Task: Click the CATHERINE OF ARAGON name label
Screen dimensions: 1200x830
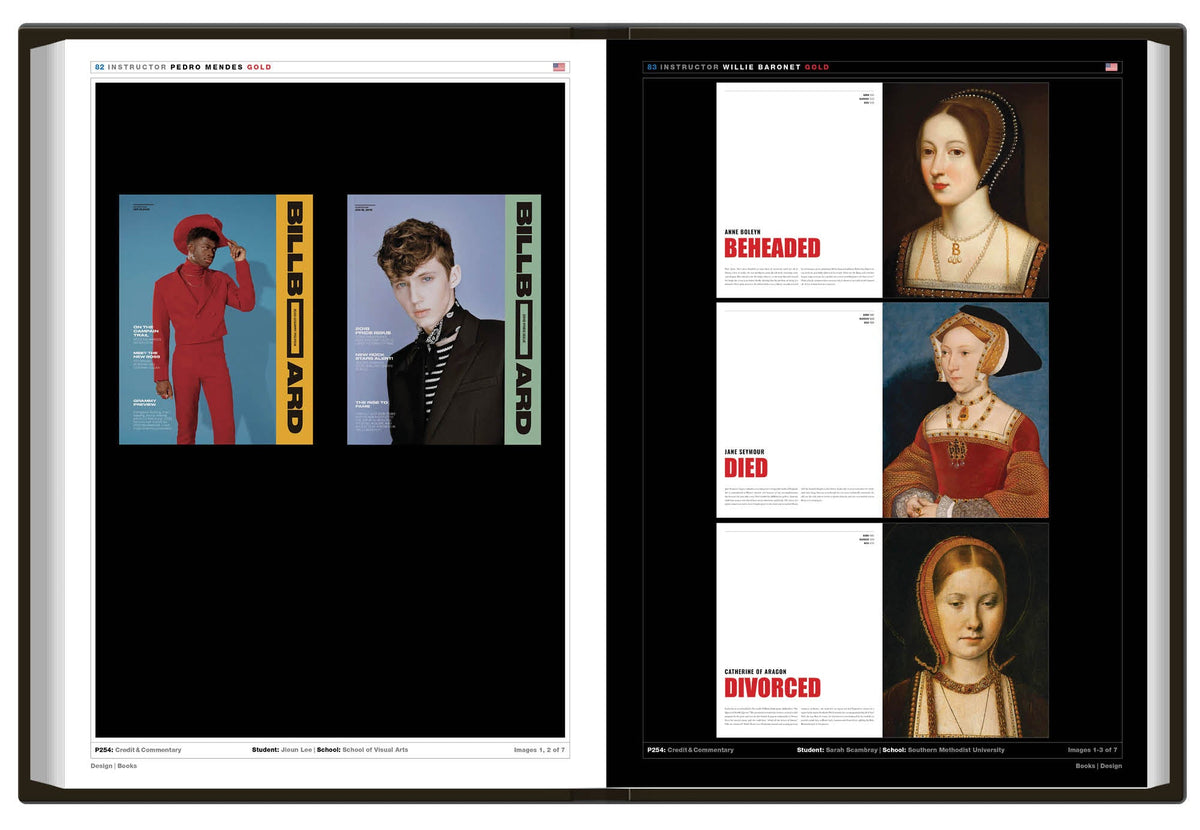Action: [755, 671]
